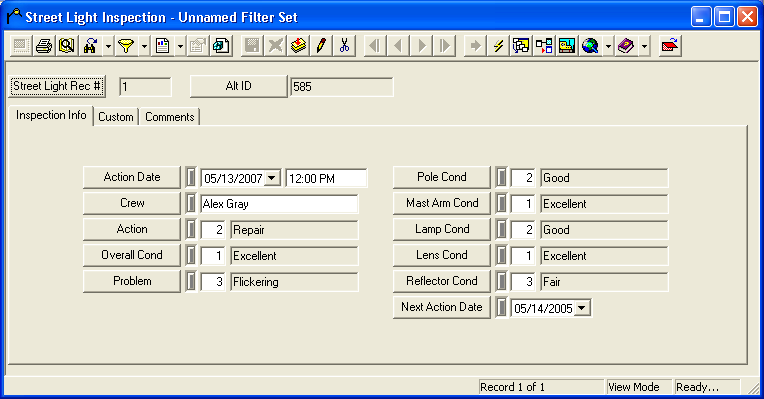764x399 pixels.
Task: Click the Action Date label button
Action: 132,177
